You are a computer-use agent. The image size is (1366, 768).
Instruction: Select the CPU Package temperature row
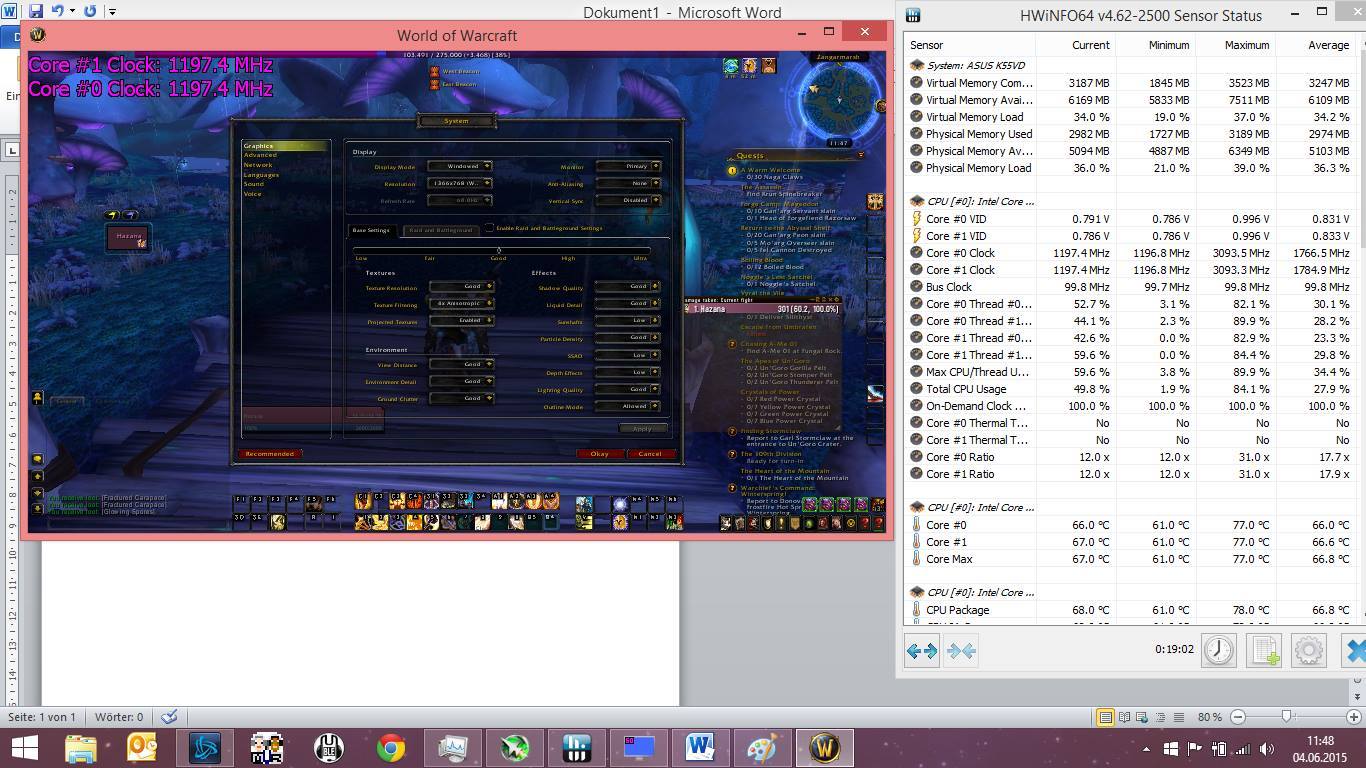pyautogui.click(x=1129, y=610)
